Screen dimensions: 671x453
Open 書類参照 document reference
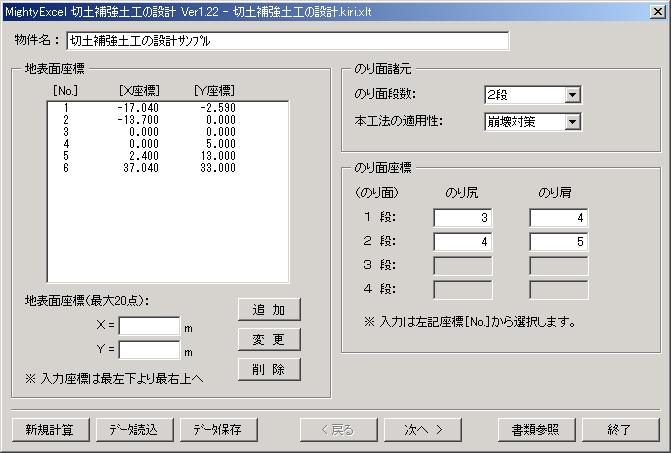tap(536, 429)
